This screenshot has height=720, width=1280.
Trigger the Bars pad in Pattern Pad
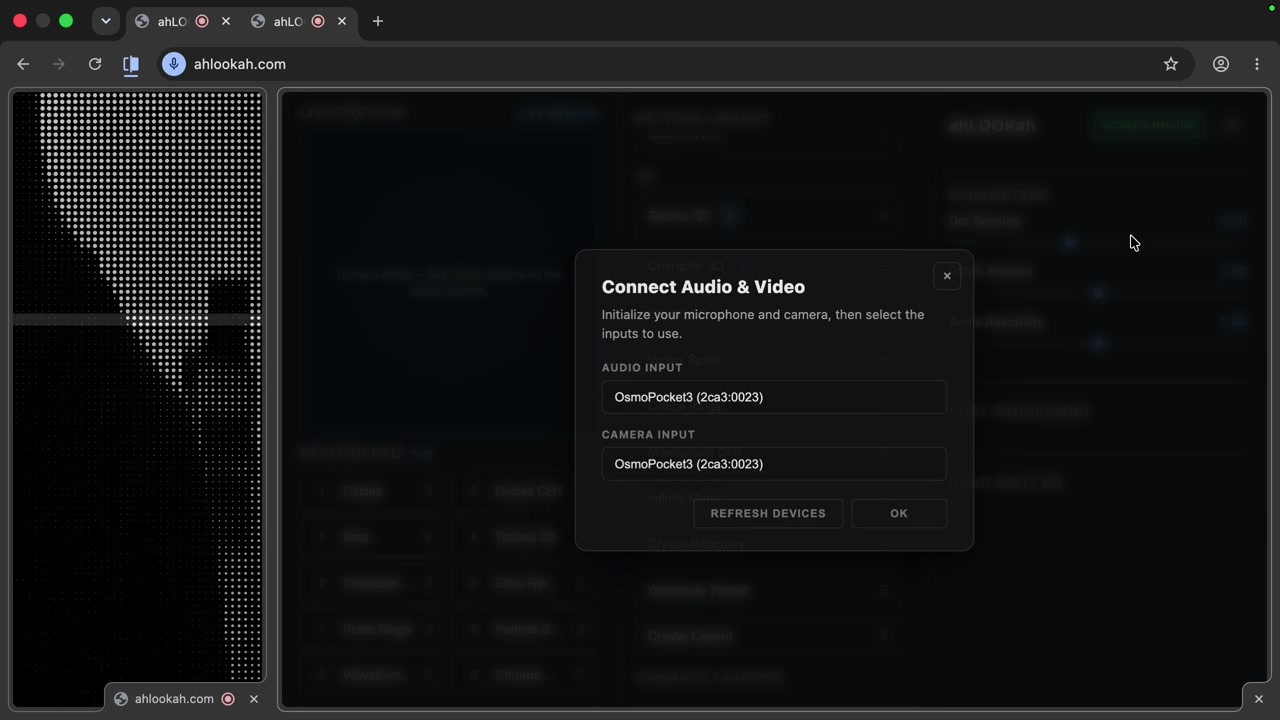coord(374,537)
